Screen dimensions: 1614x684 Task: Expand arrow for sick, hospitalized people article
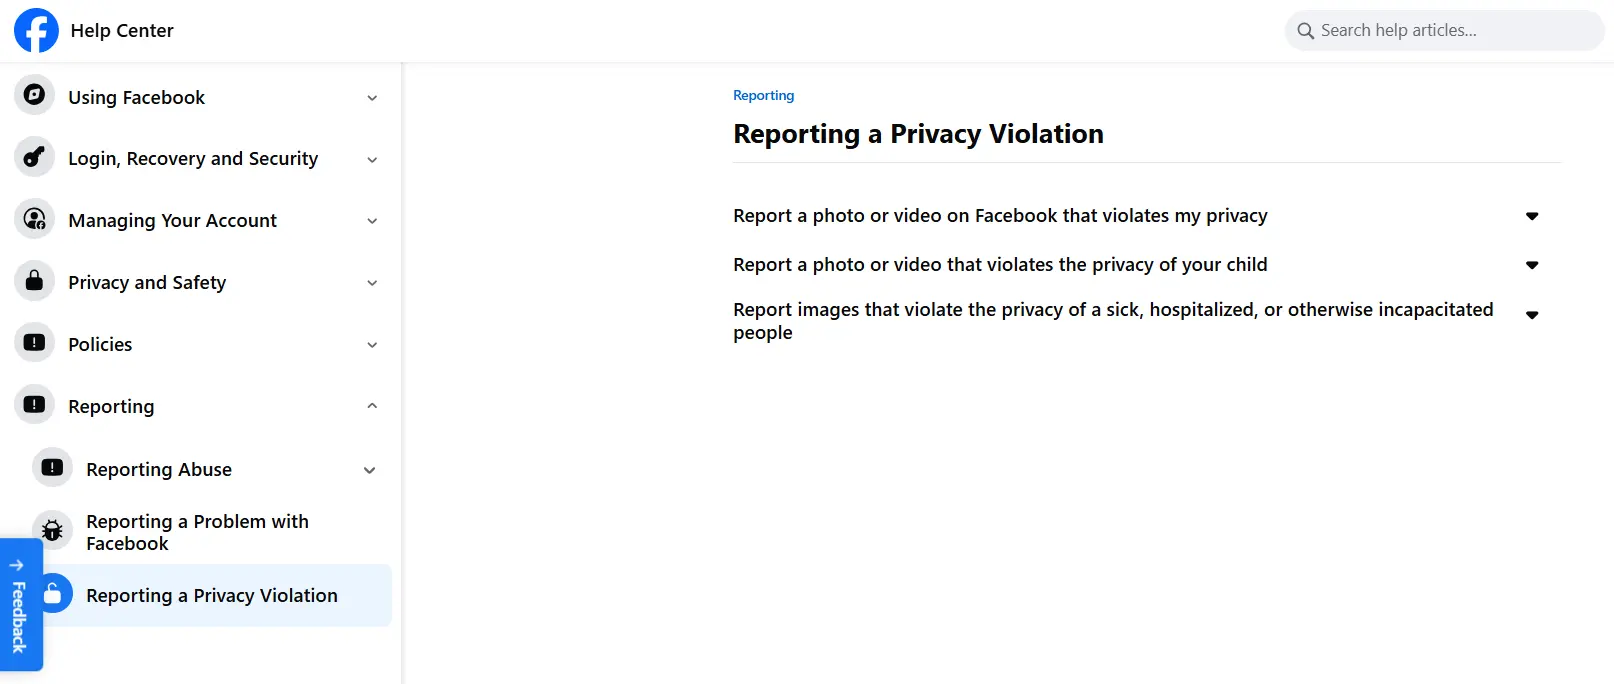tap(1532, 315)
